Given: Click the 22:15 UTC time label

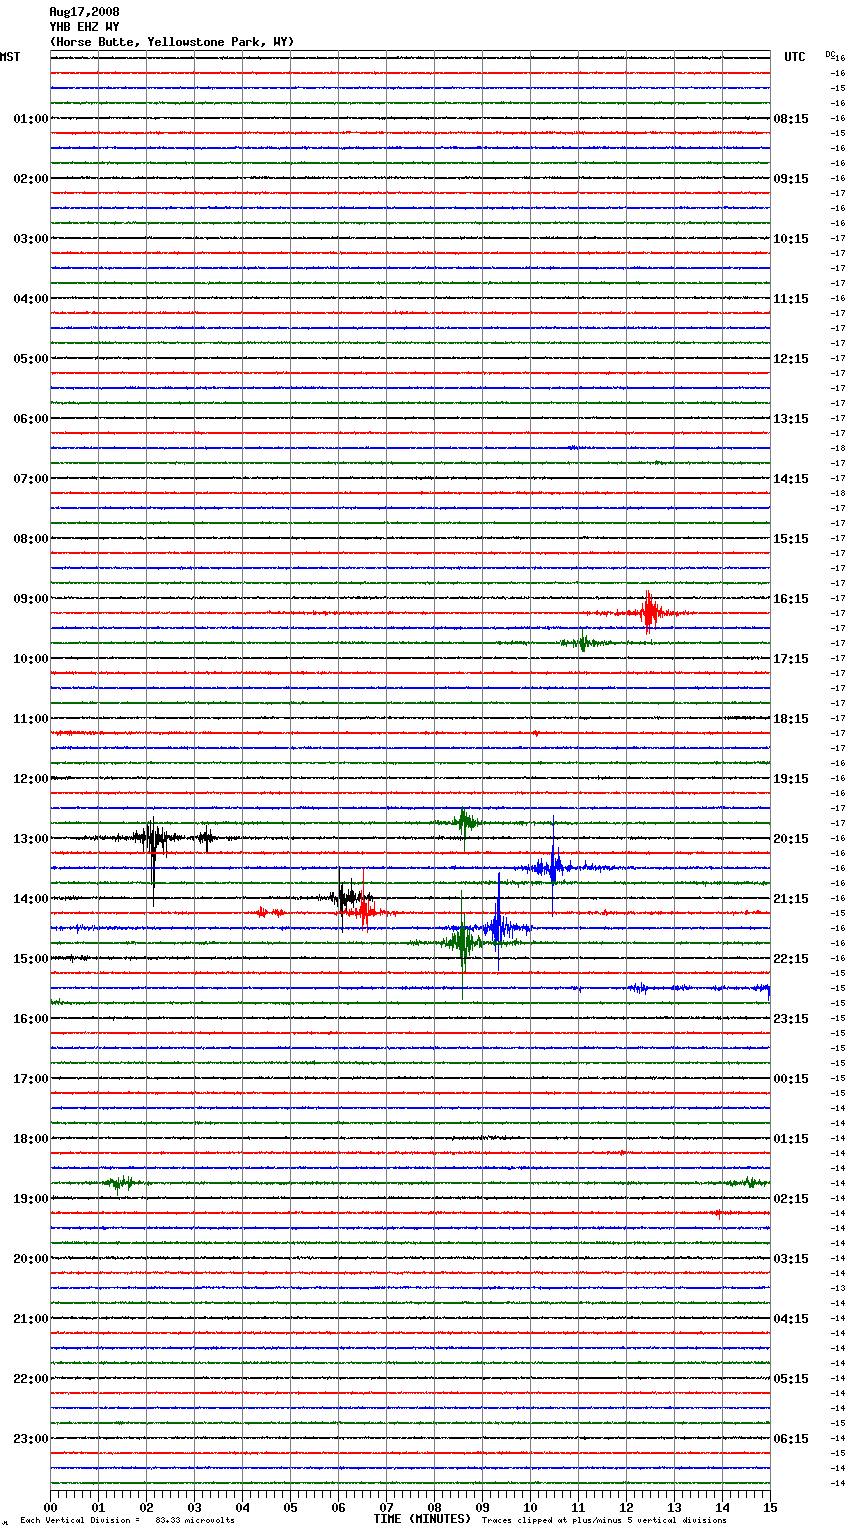Looking at the screenshot, I should (x=791, y=959).
